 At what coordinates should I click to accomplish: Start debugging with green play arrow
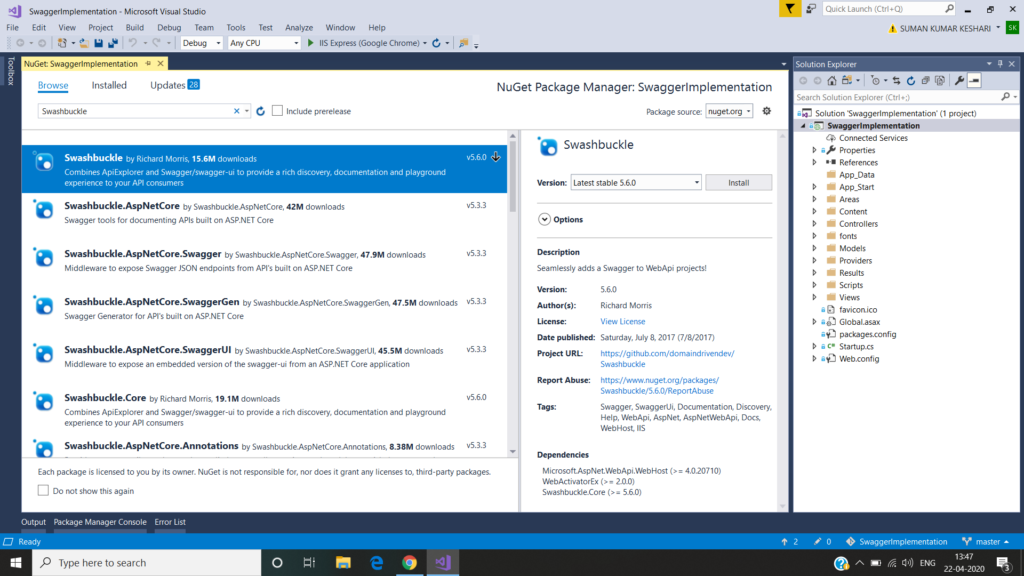click(x=311, y=43)
